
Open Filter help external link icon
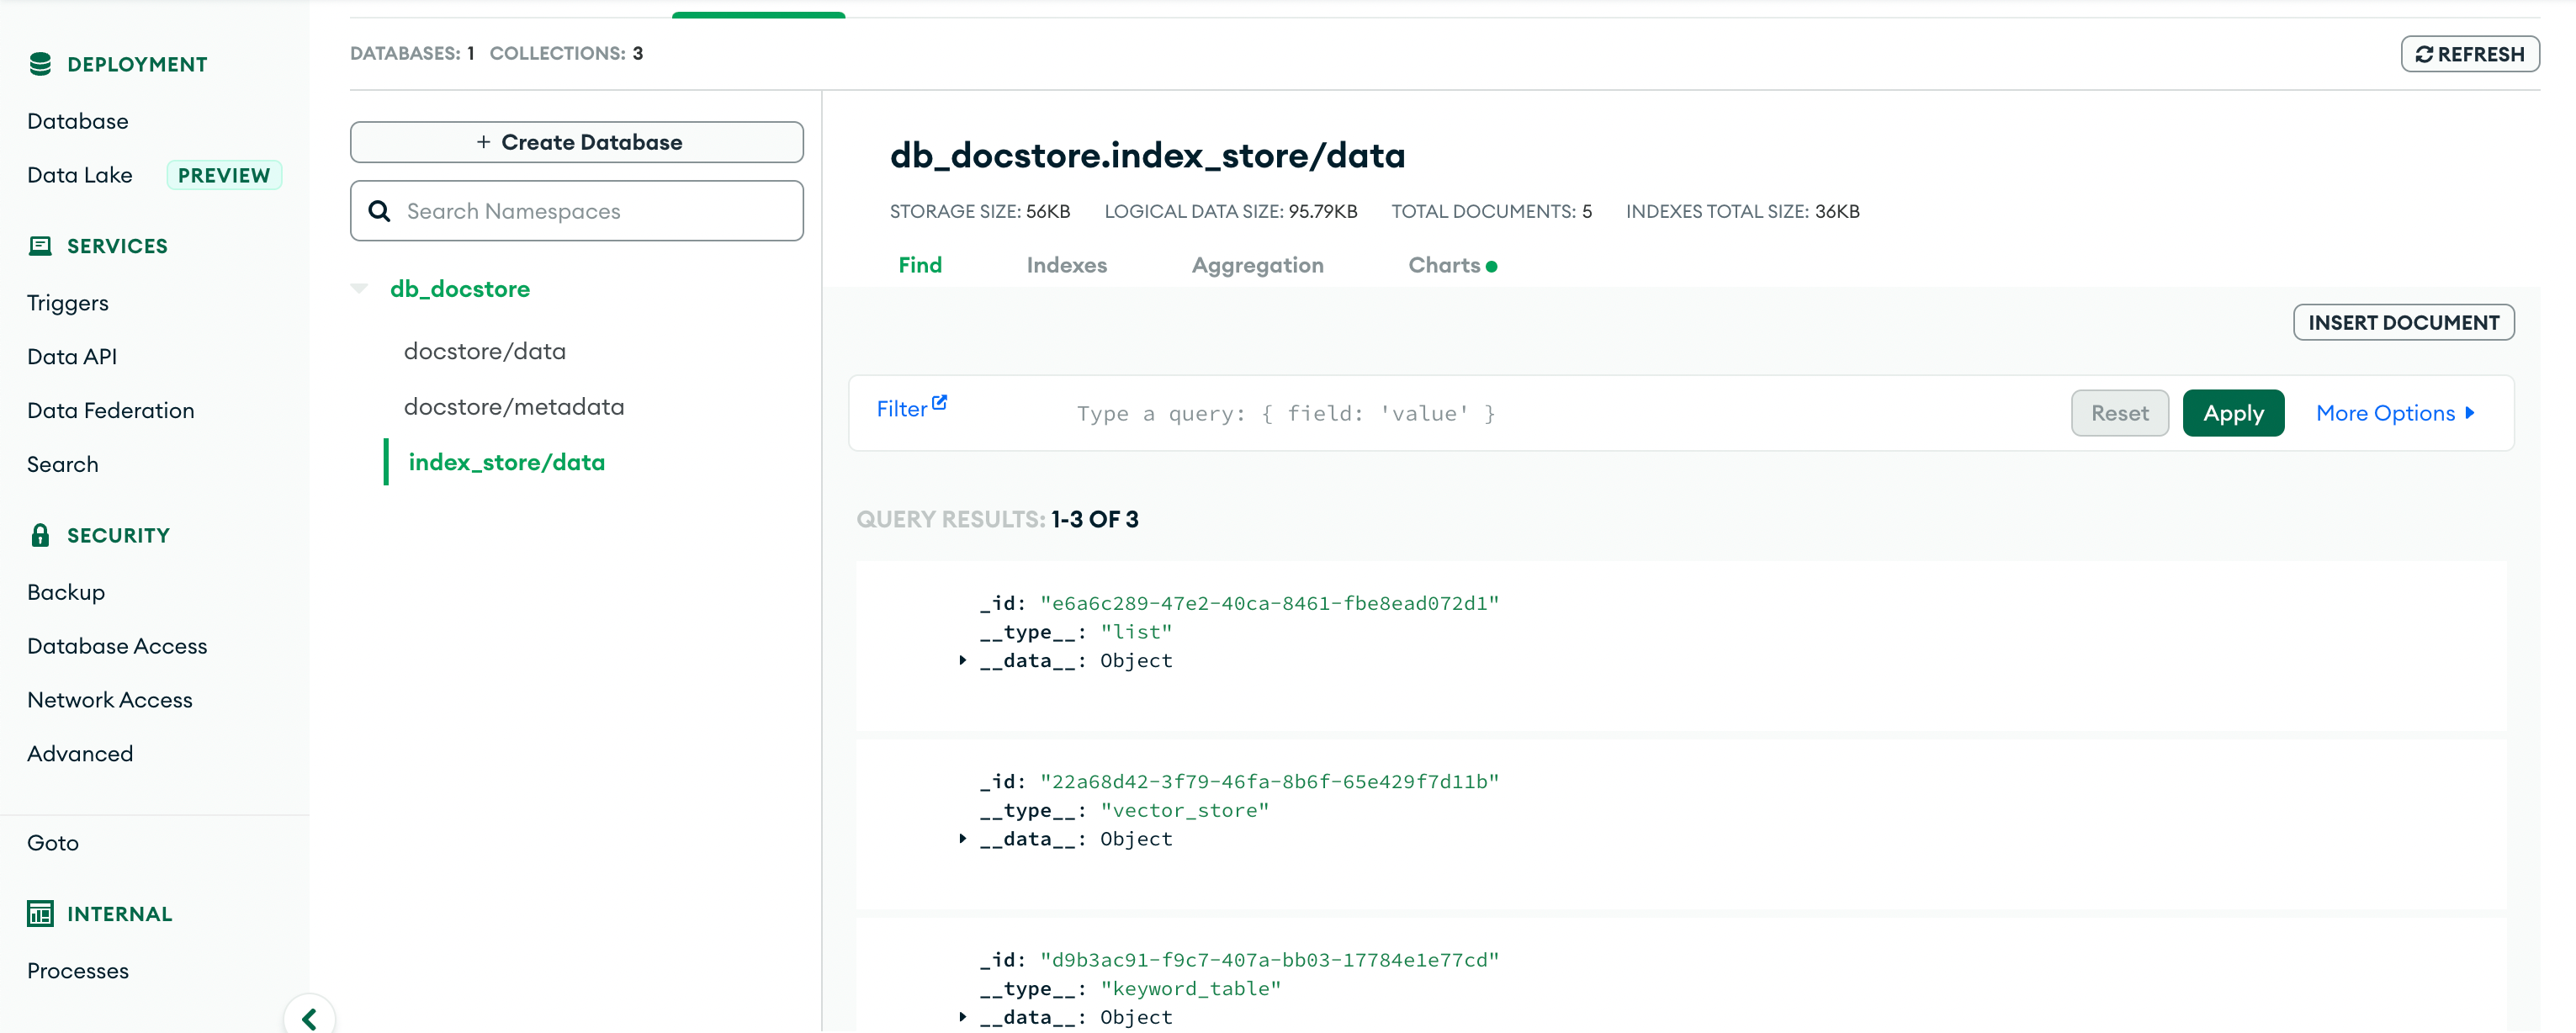point(939,403)
